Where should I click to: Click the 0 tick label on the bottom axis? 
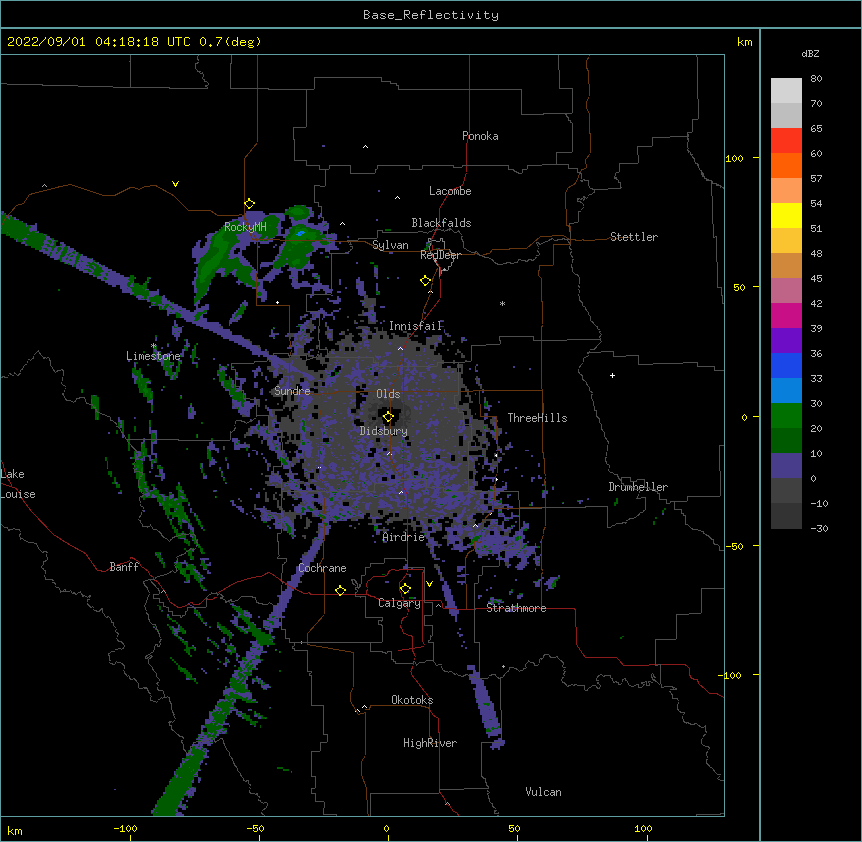386,828
